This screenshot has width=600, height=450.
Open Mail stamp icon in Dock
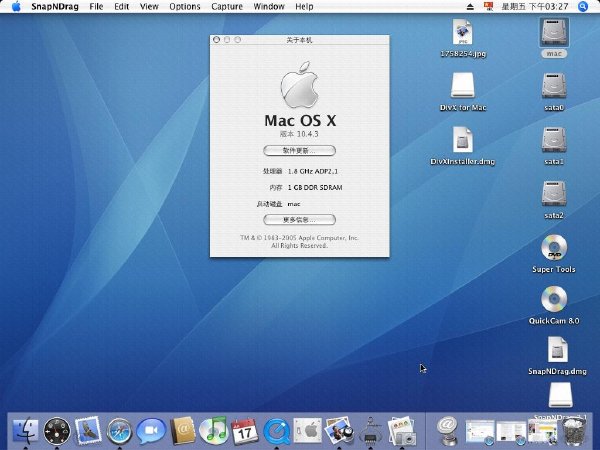click(88, 430)
